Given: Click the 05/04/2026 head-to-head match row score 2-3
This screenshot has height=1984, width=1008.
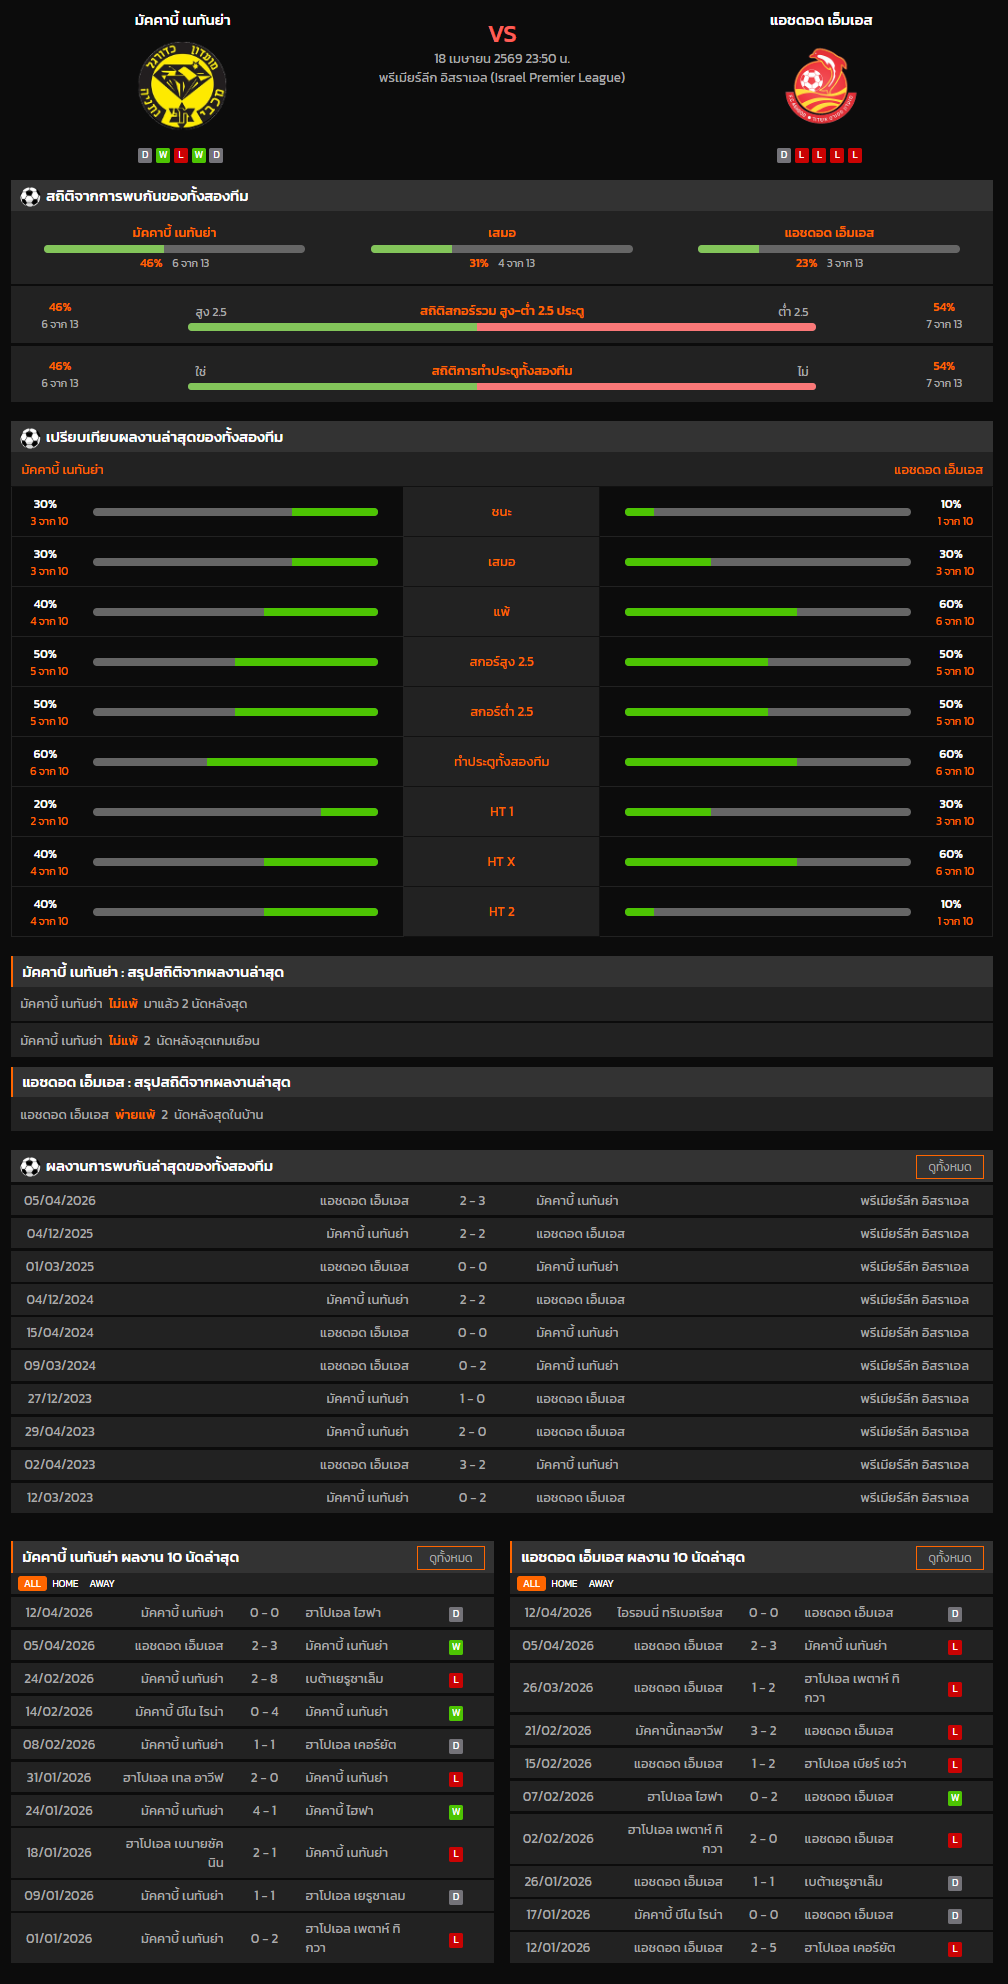Looking at the screenshot, I should pos(472,1201).
